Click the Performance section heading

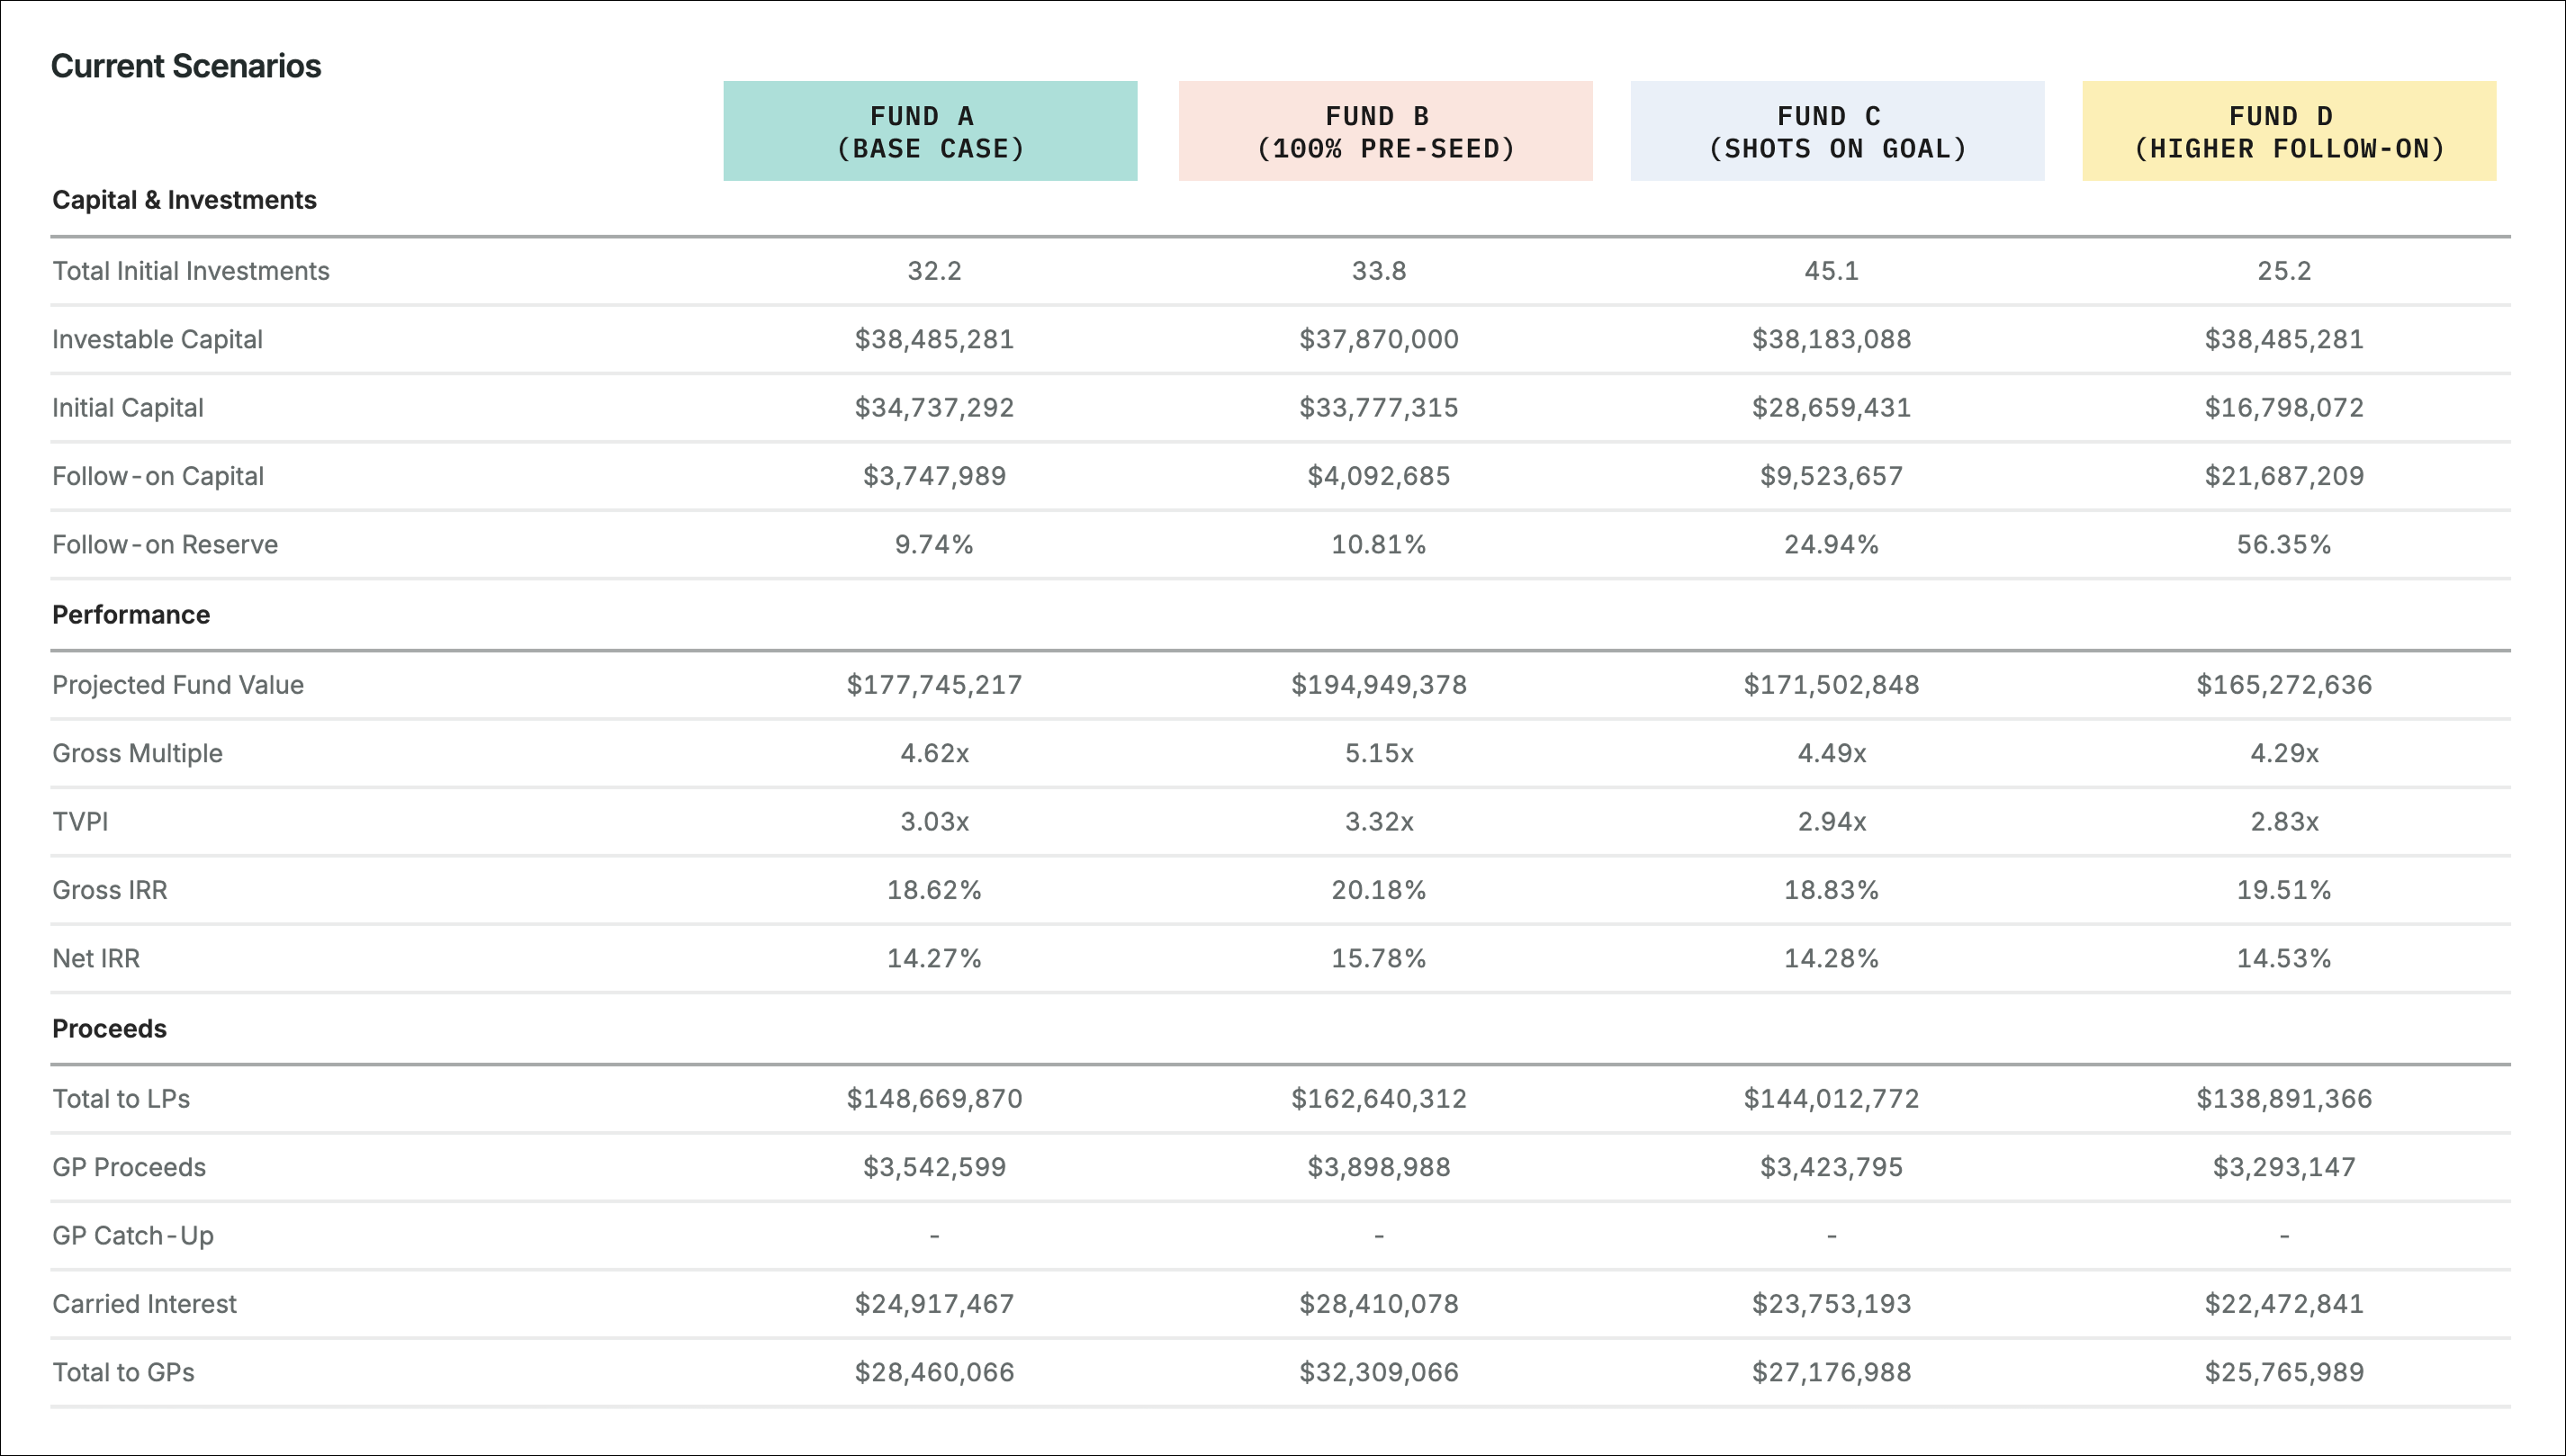tap(131, 615)
